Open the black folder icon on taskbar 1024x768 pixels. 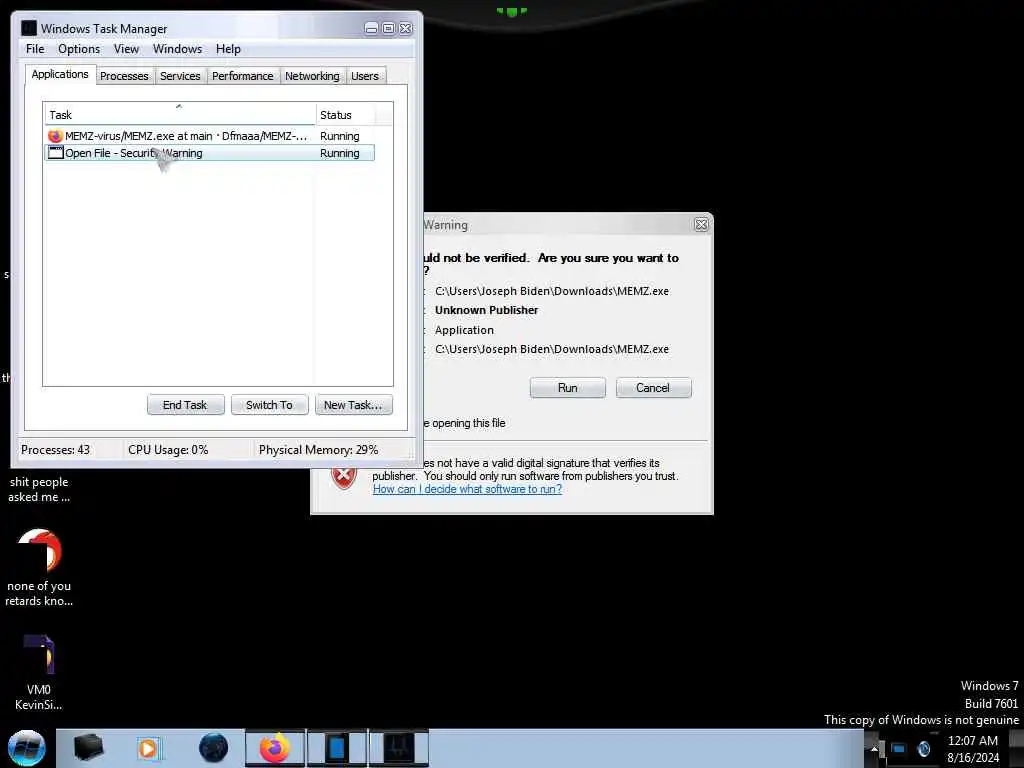click(89, 748)
